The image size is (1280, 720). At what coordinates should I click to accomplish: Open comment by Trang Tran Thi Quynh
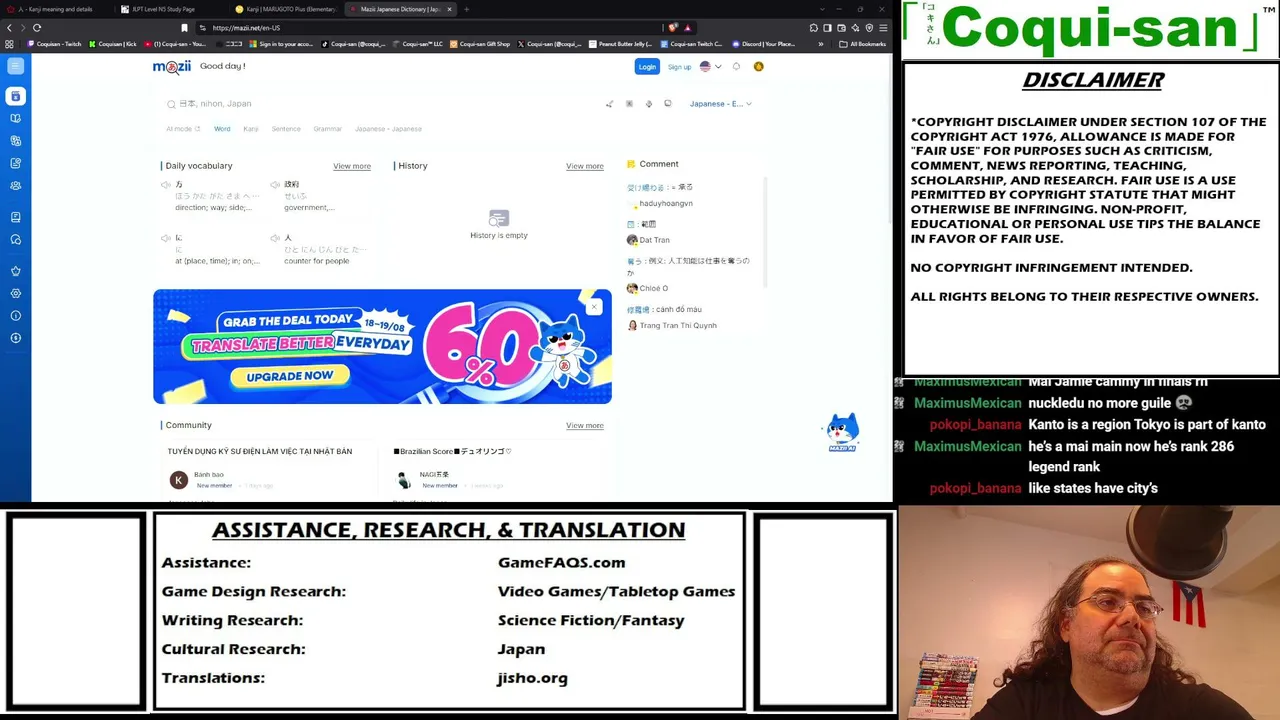(x=677, y=326)
